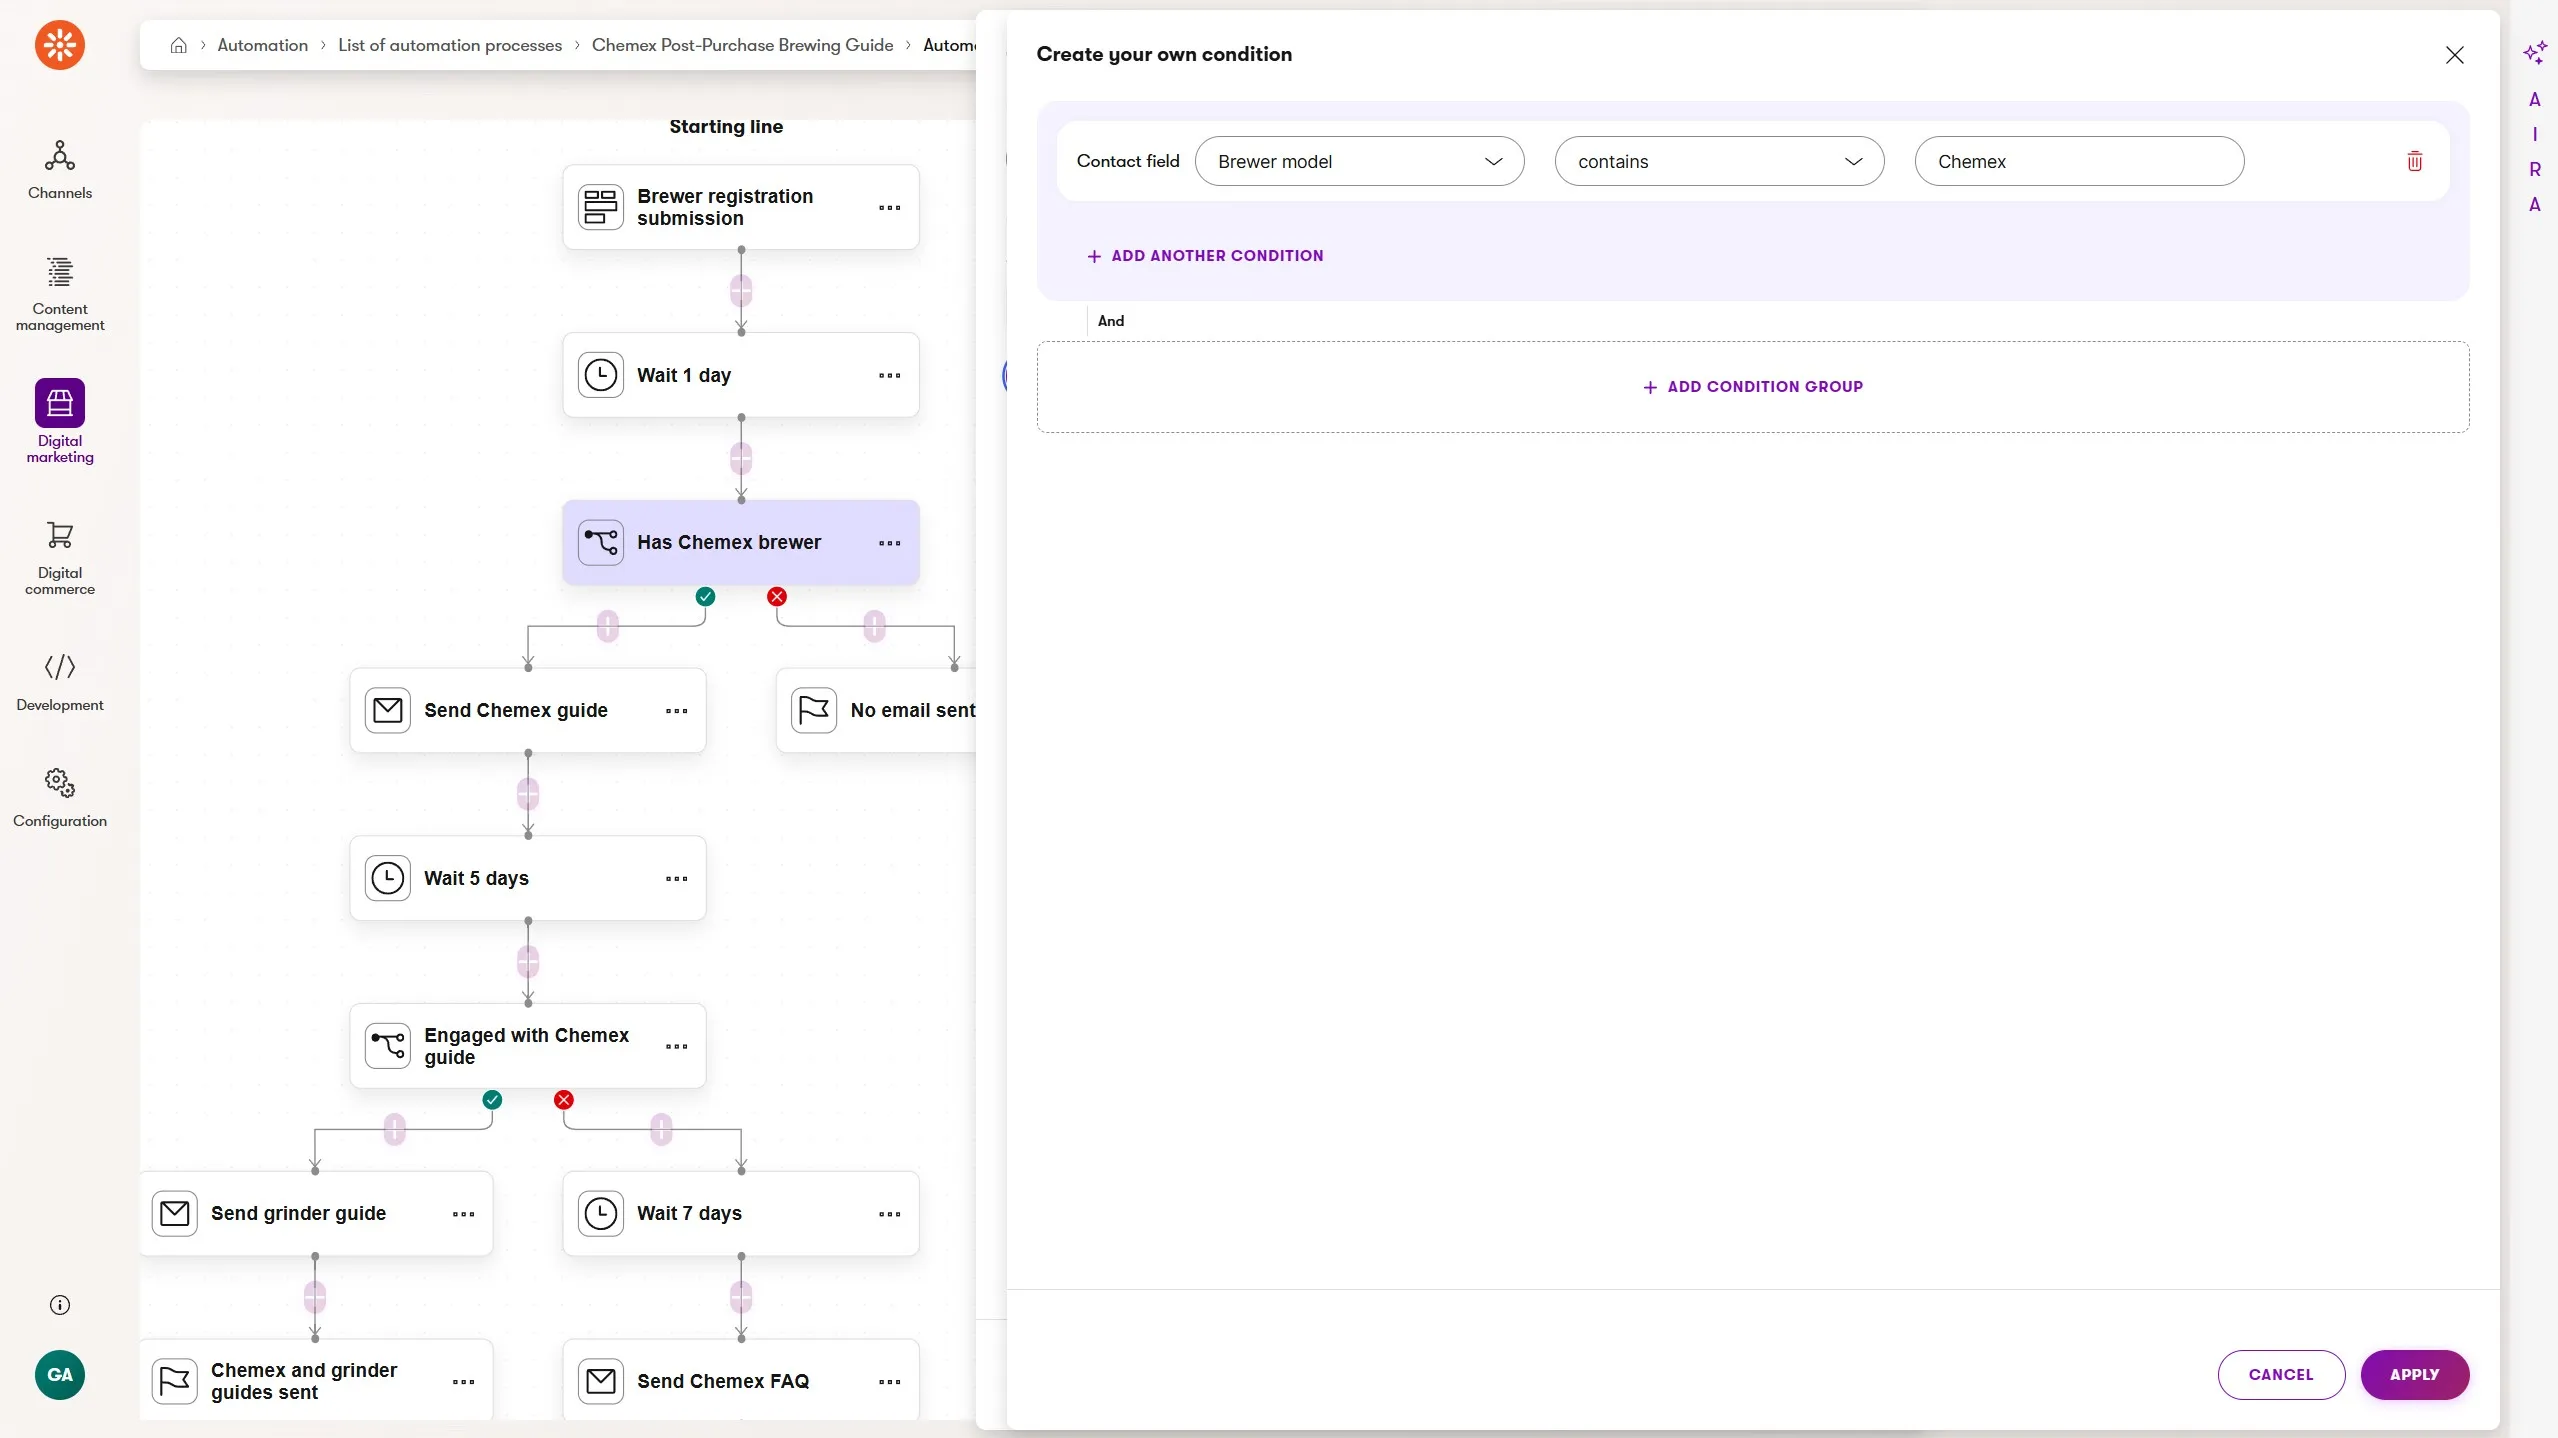This screenshot has width=2558, height=1438.
Task: Expand the Brewer model field dropdown
Action: [x=1359, y=161]
